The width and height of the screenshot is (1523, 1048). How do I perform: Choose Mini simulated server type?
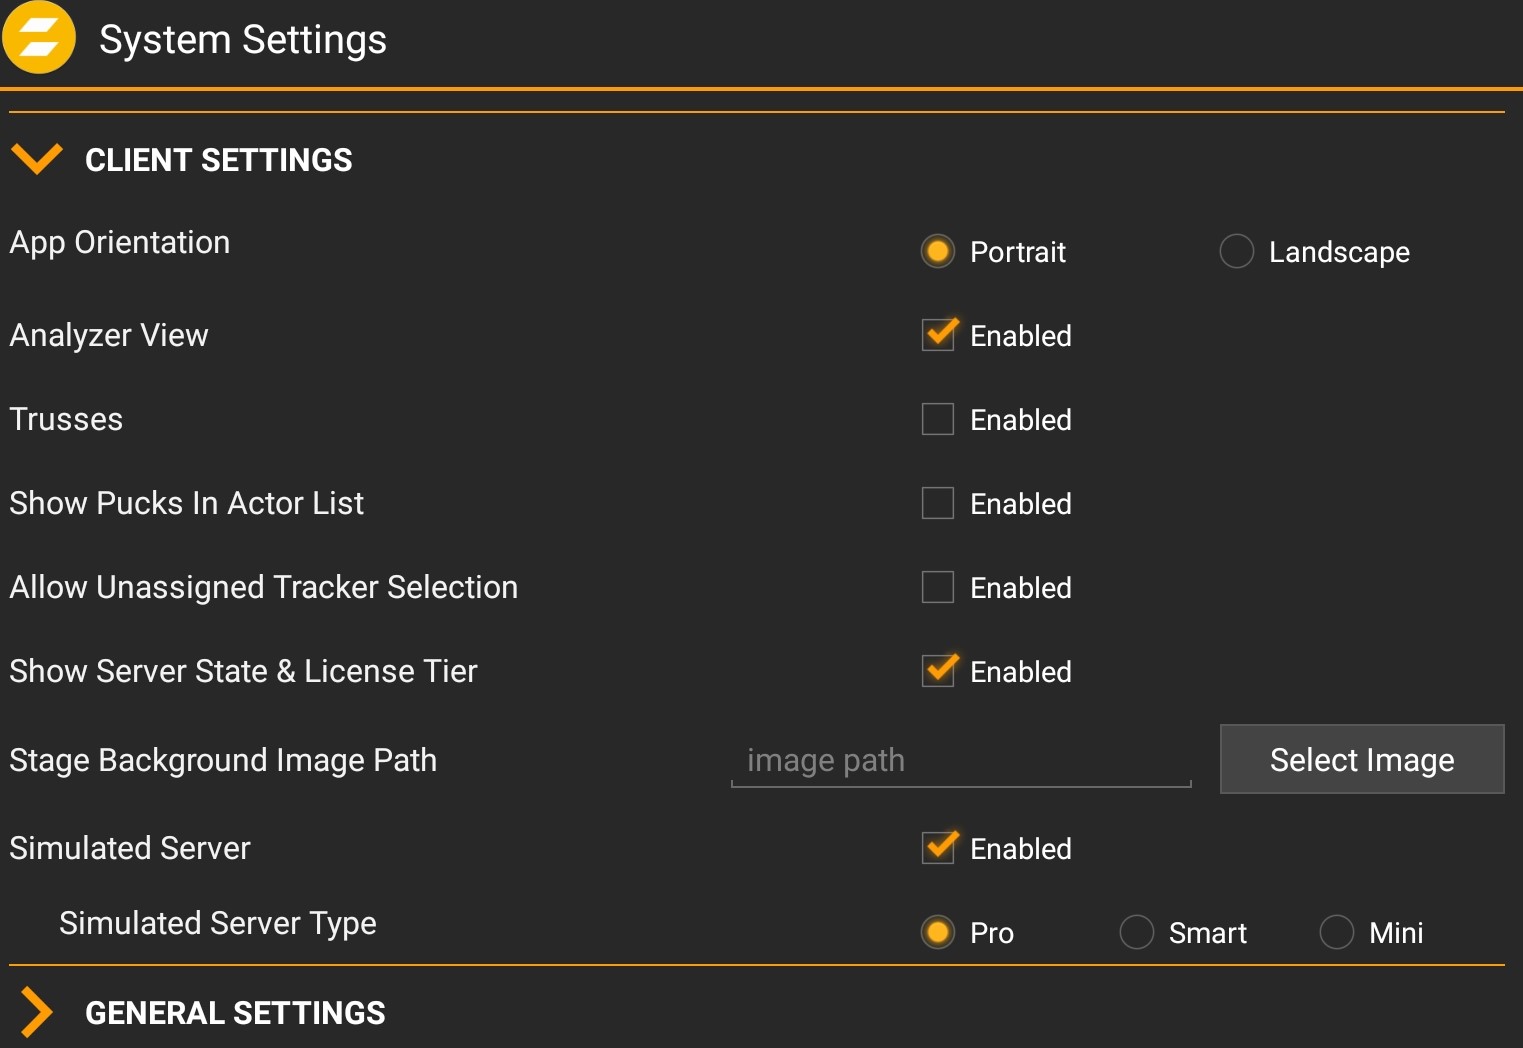point(1336,932)
